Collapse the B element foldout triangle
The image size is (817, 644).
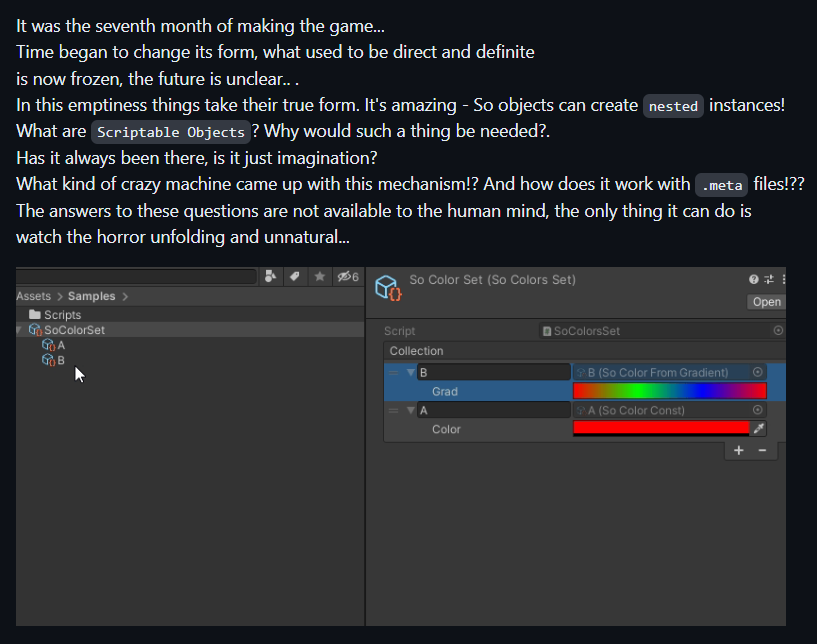[x=411, y=373]
